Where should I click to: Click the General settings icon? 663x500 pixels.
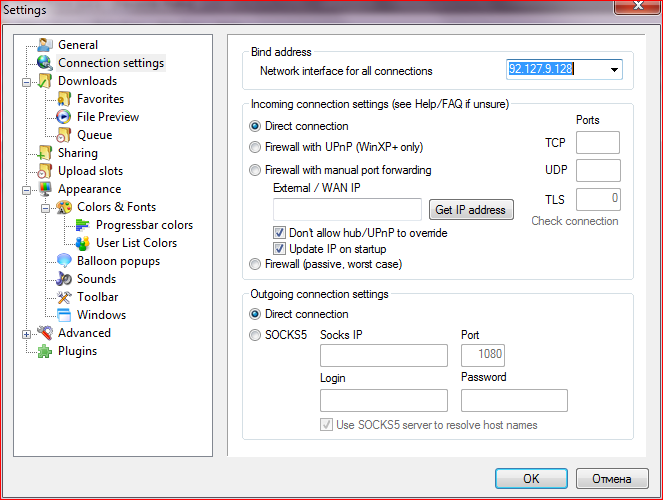click(44, 45)
